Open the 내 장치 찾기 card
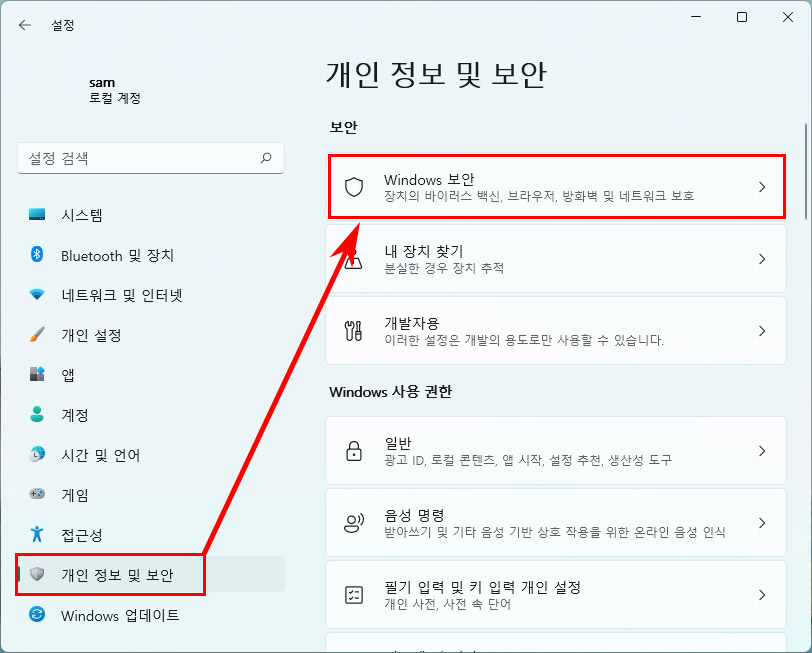 click(556, 258)
